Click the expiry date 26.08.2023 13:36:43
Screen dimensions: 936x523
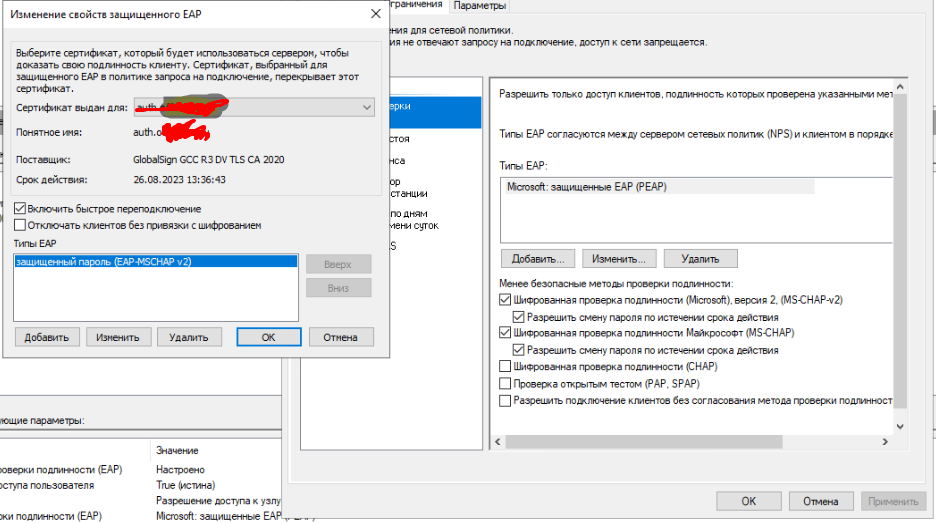click(180, 180)
